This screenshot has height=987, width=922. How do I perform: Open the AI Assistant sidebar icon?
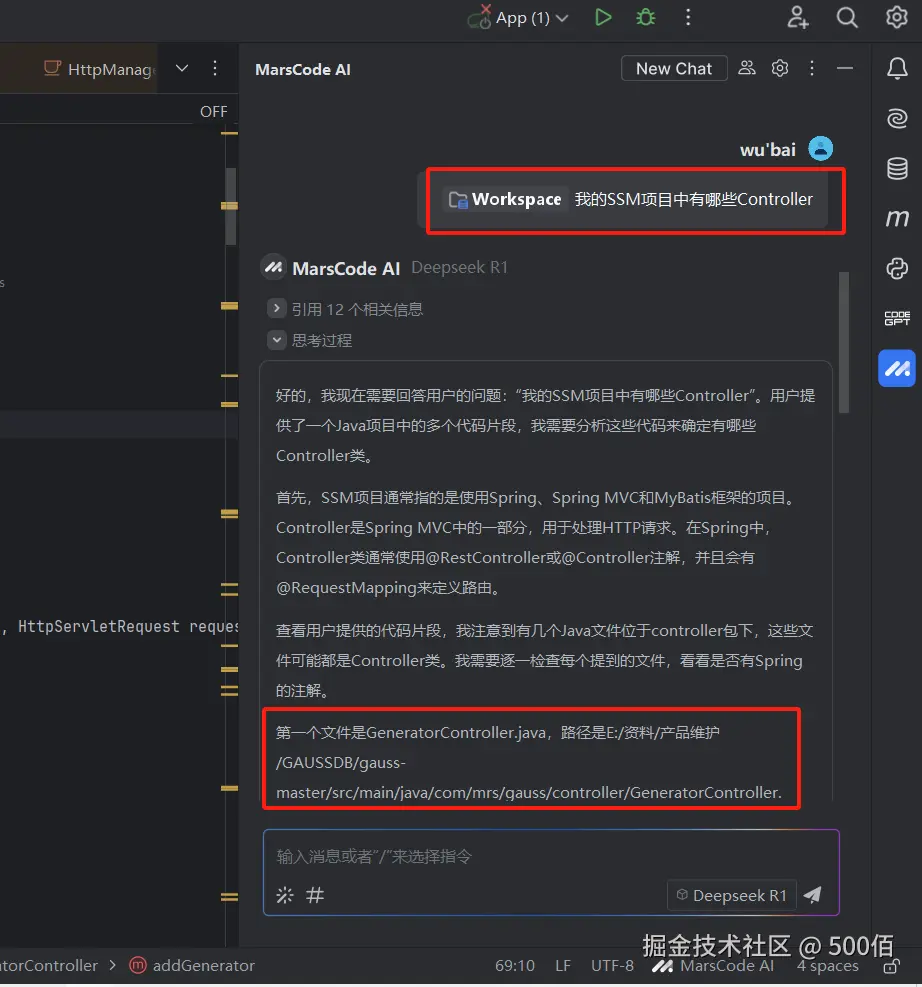[x=897, y=118]
